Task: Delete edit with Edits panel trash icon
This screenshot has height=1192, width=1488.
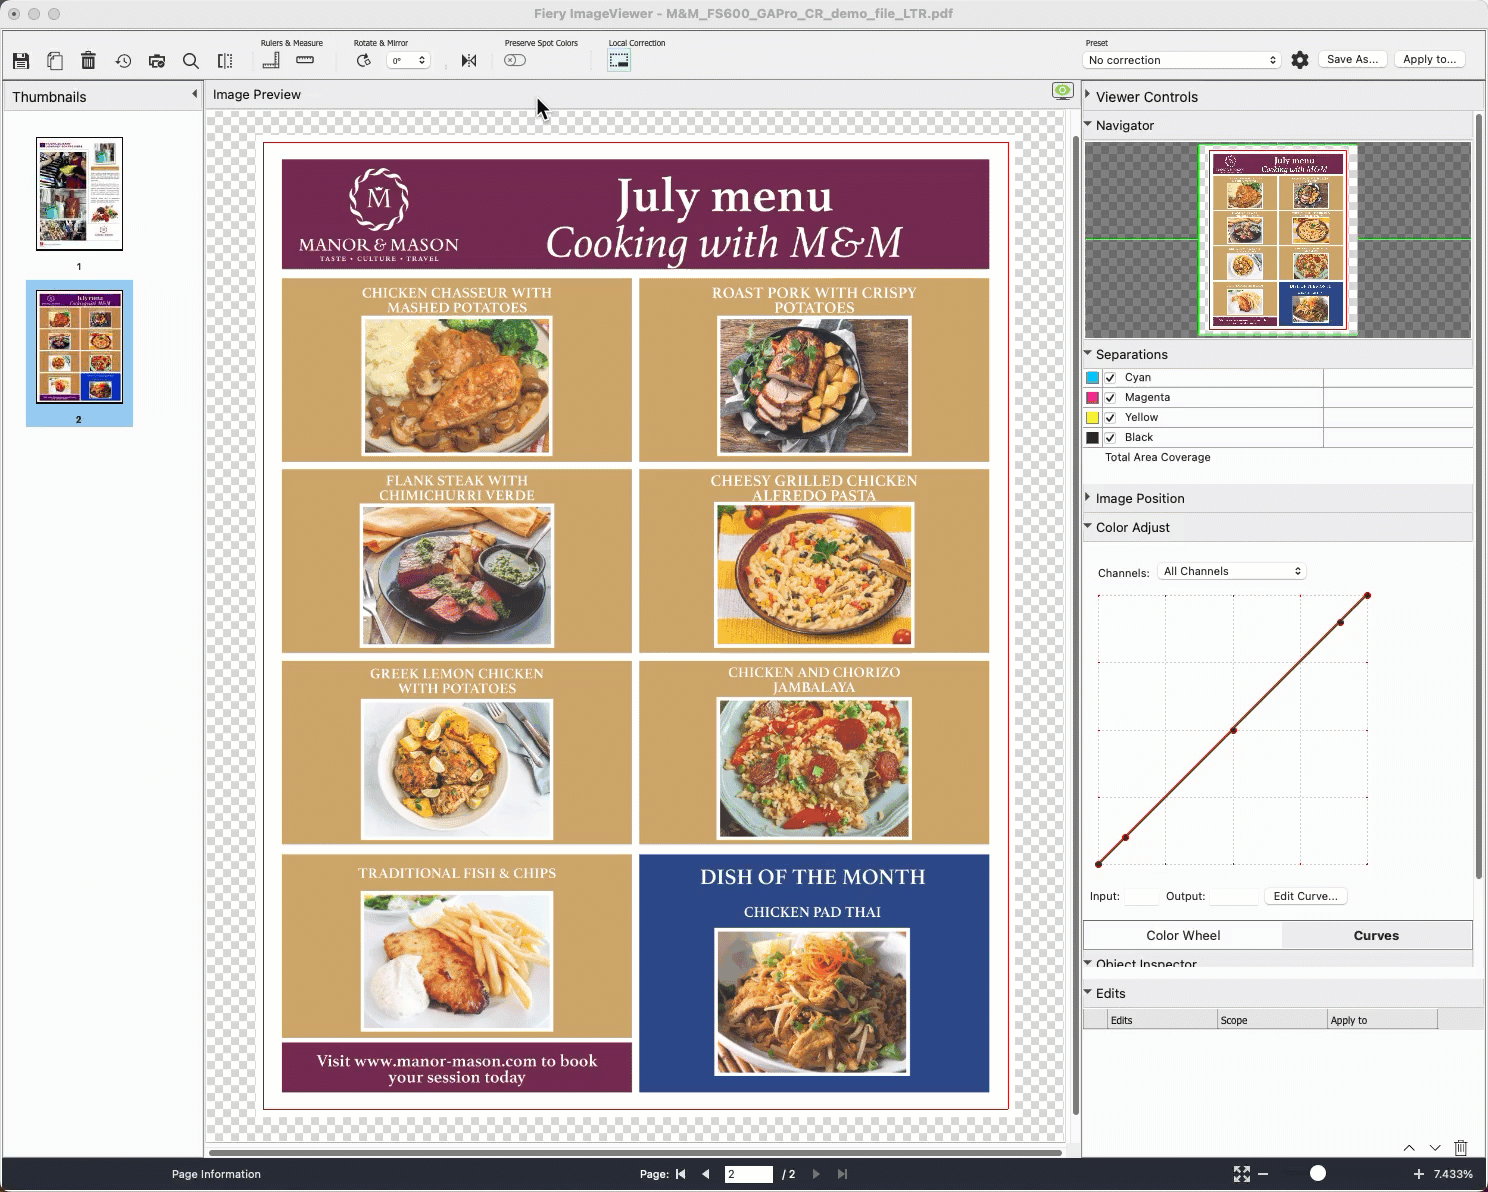Action: coord(1460,1147)
